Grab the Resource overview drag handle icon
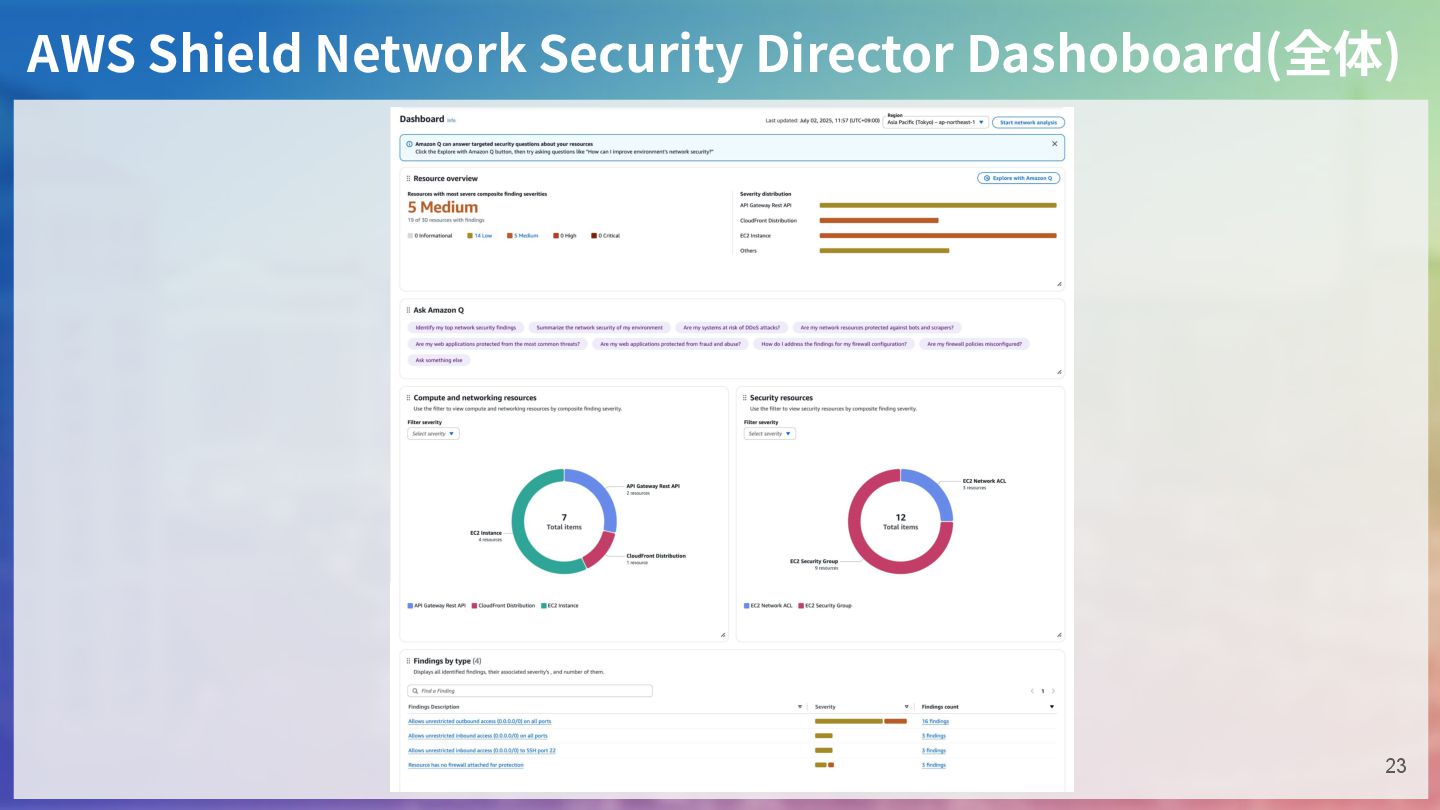 [x=408, y=179]
